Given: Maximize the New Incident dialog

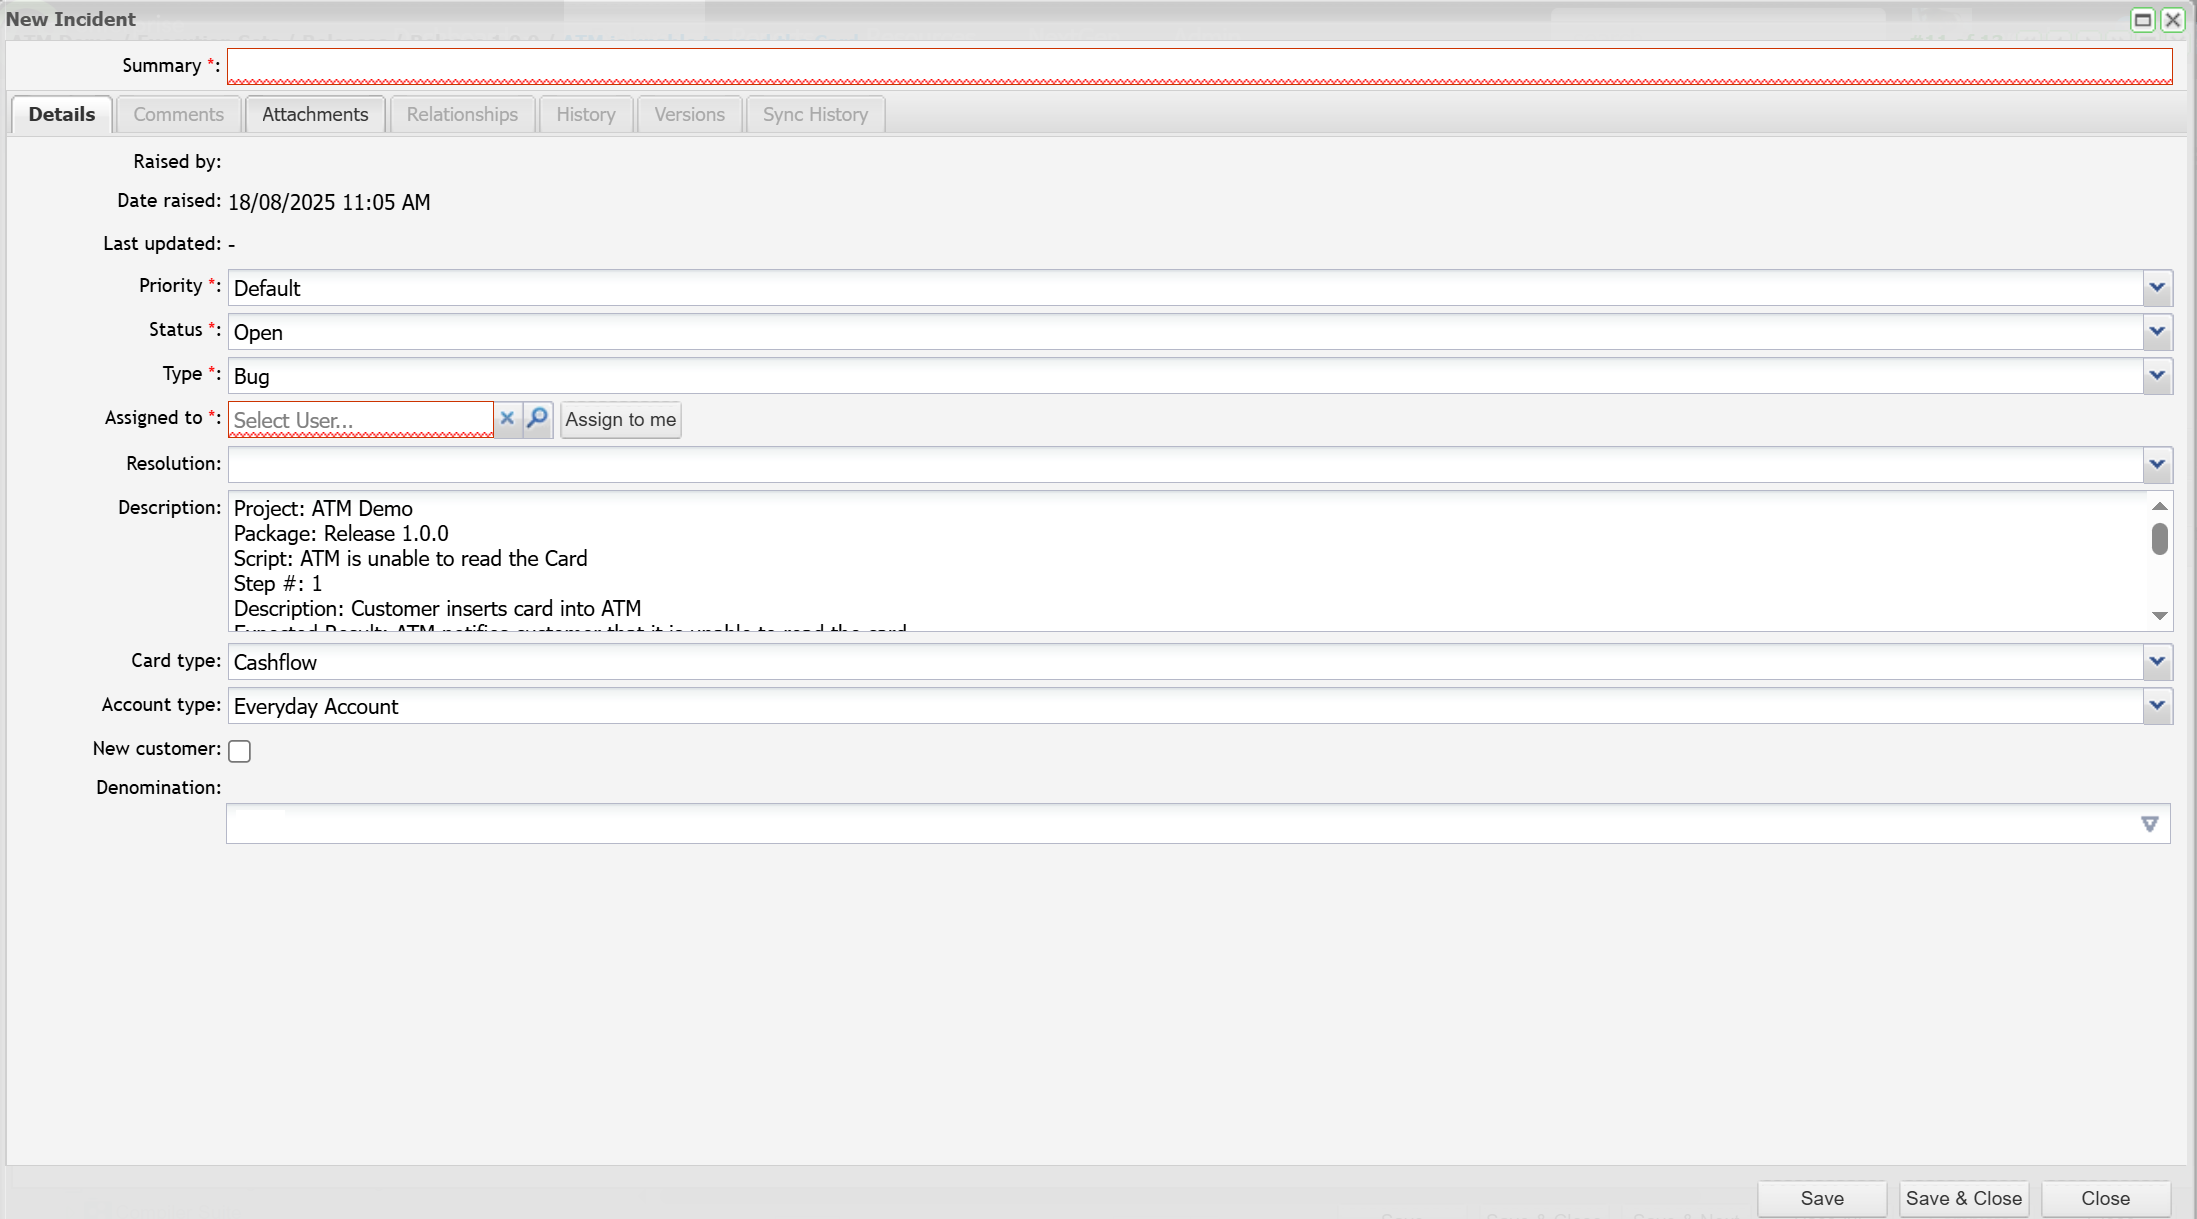Looking at the screenshot, I should [x=2142, y=19].
